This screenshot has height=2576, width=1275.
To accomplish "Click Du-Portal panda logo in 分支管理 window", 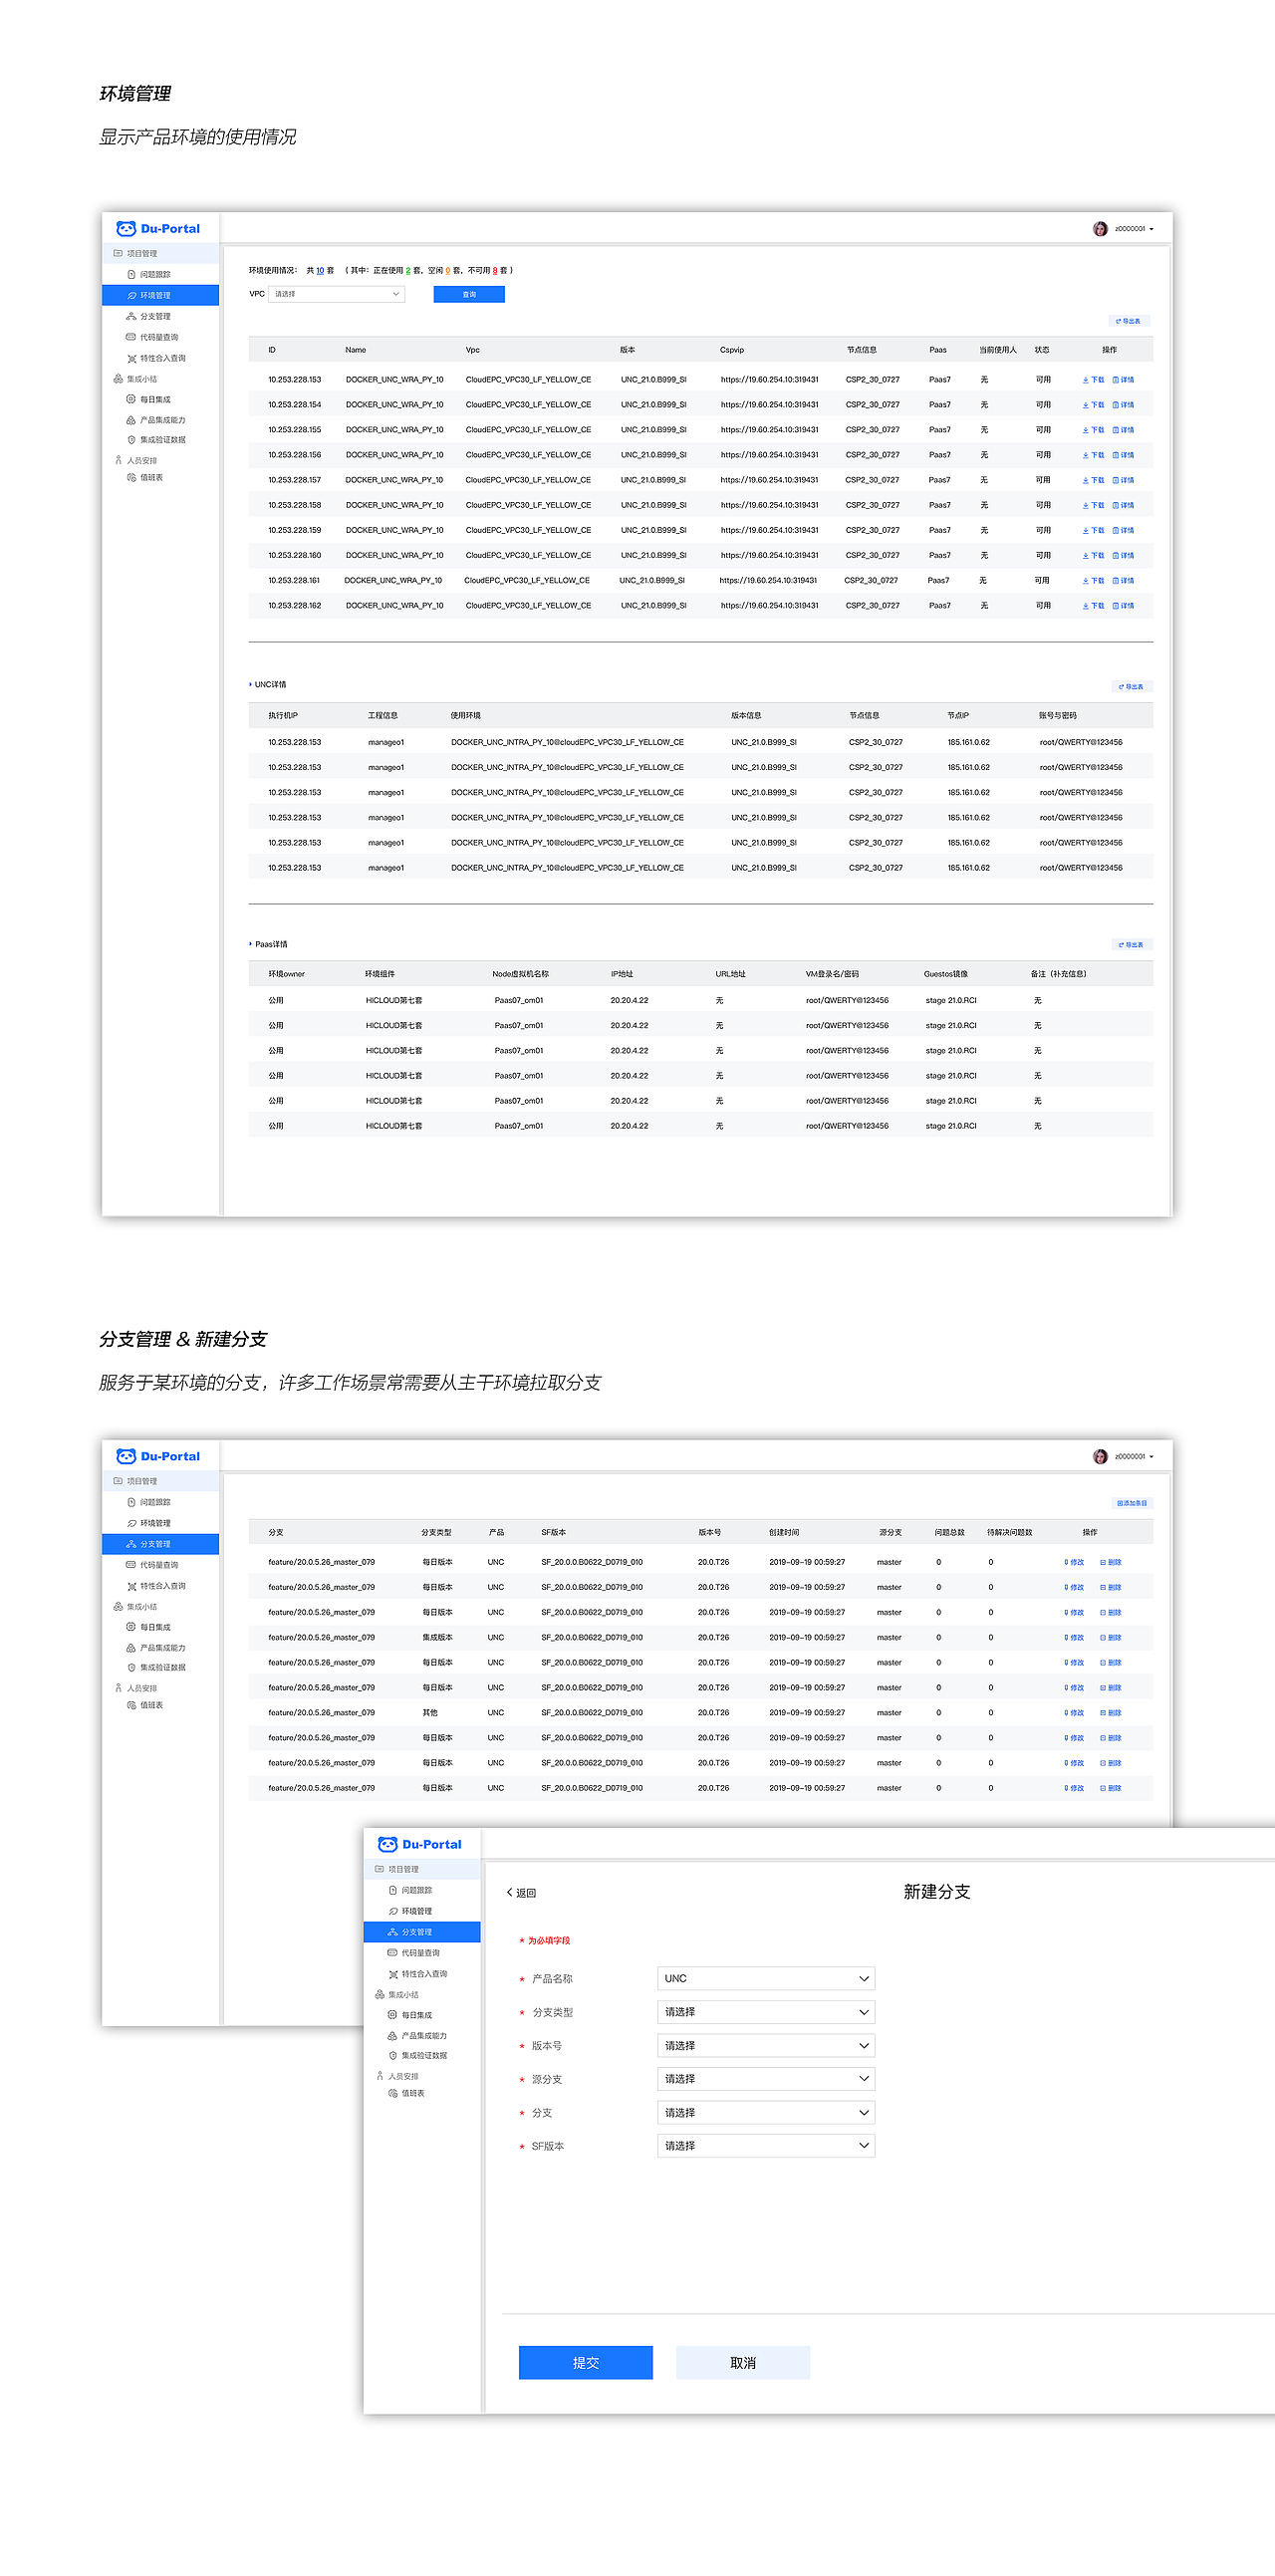I will 126,1456.
